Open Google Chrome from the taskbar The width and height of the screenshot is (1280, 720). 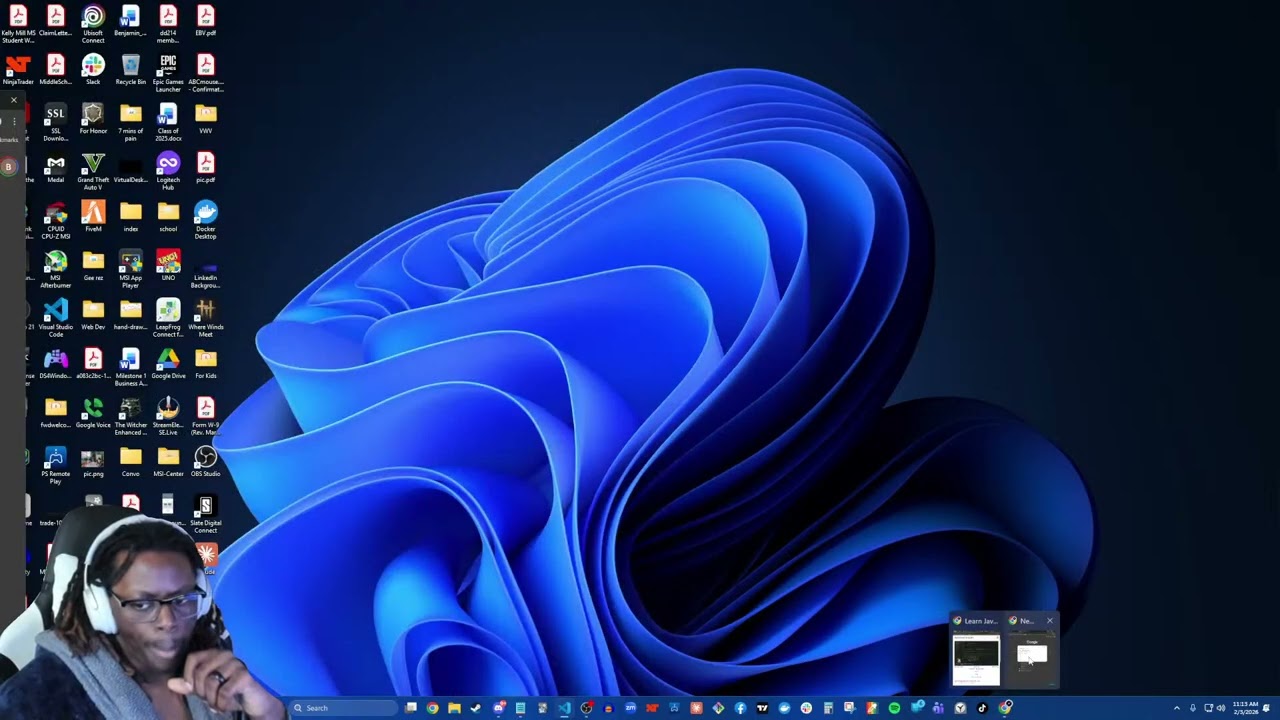pos(432,708)
